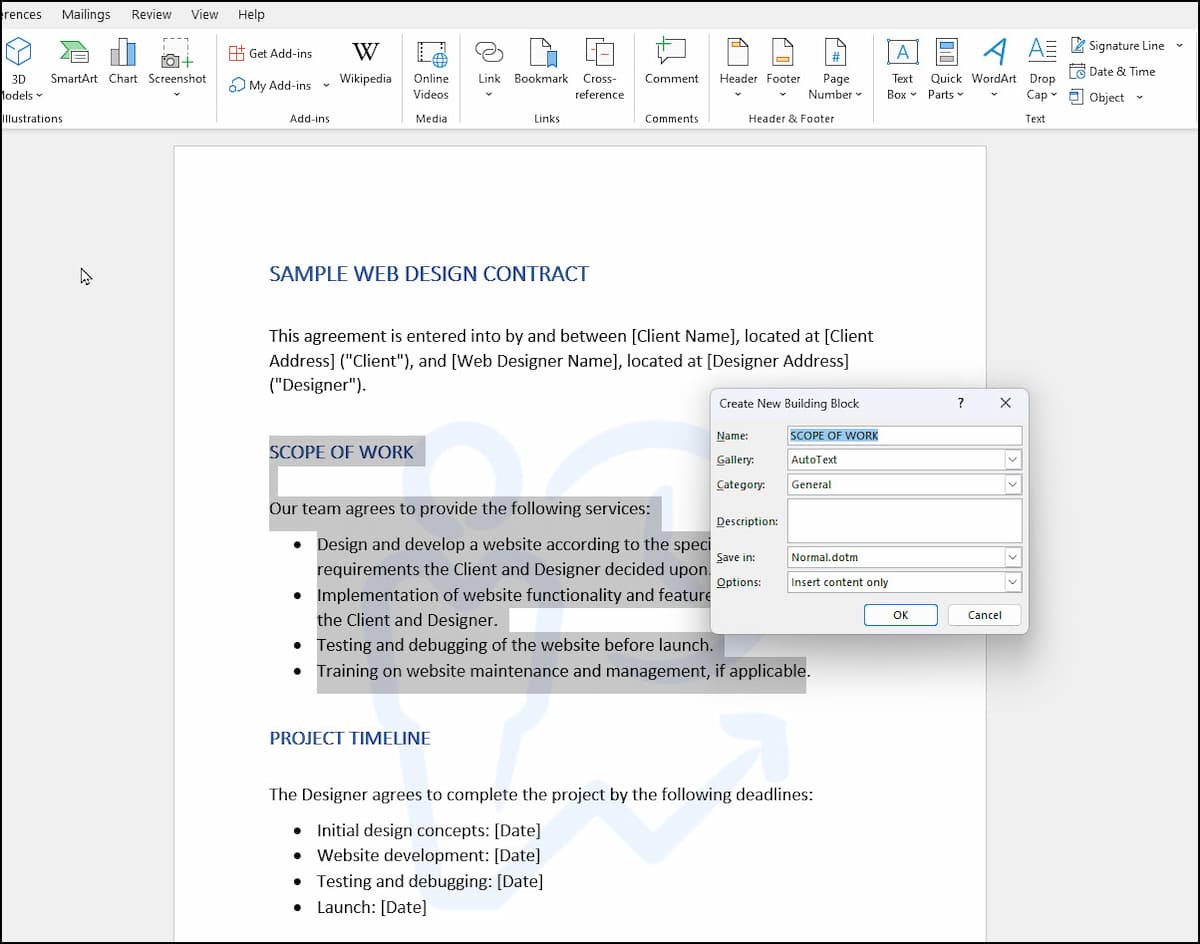Open My Add-ins
This screenshot has height=944, width=1200.
point(270,85)
